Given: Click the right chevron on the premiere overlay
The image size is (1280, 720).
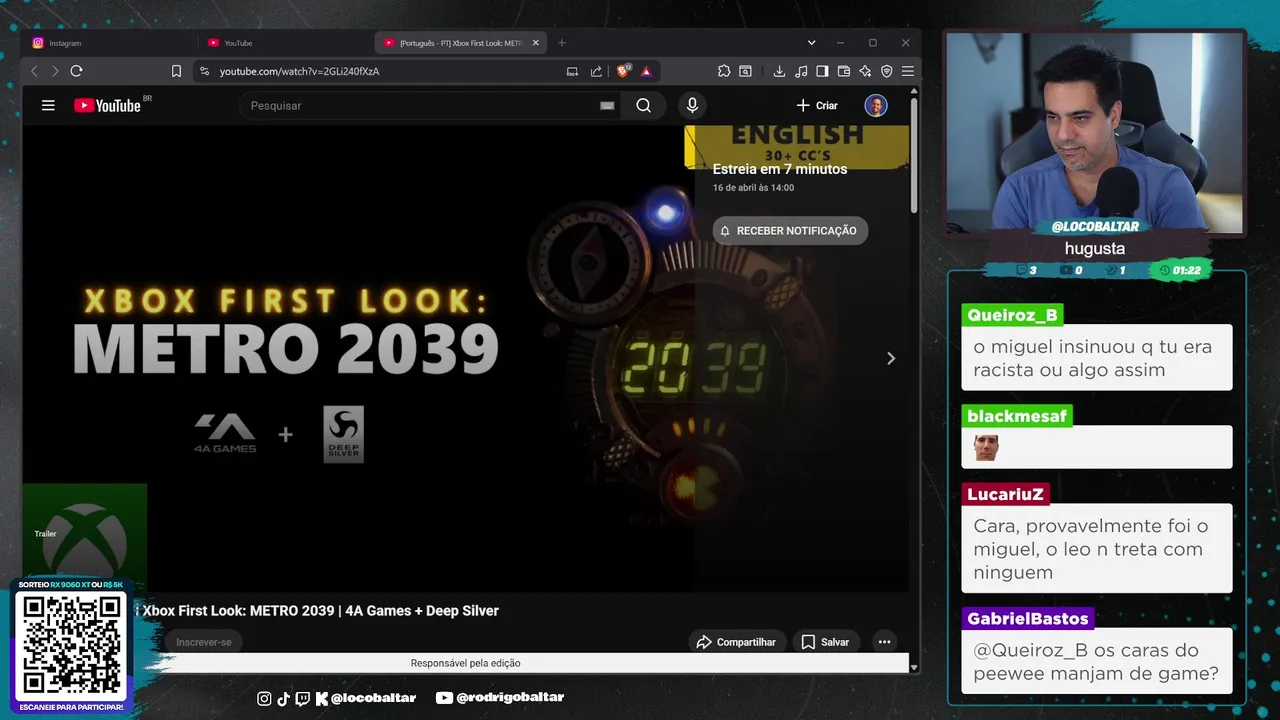Looking at the screenshot, I should pyautogui.click(x=891, y=358).
